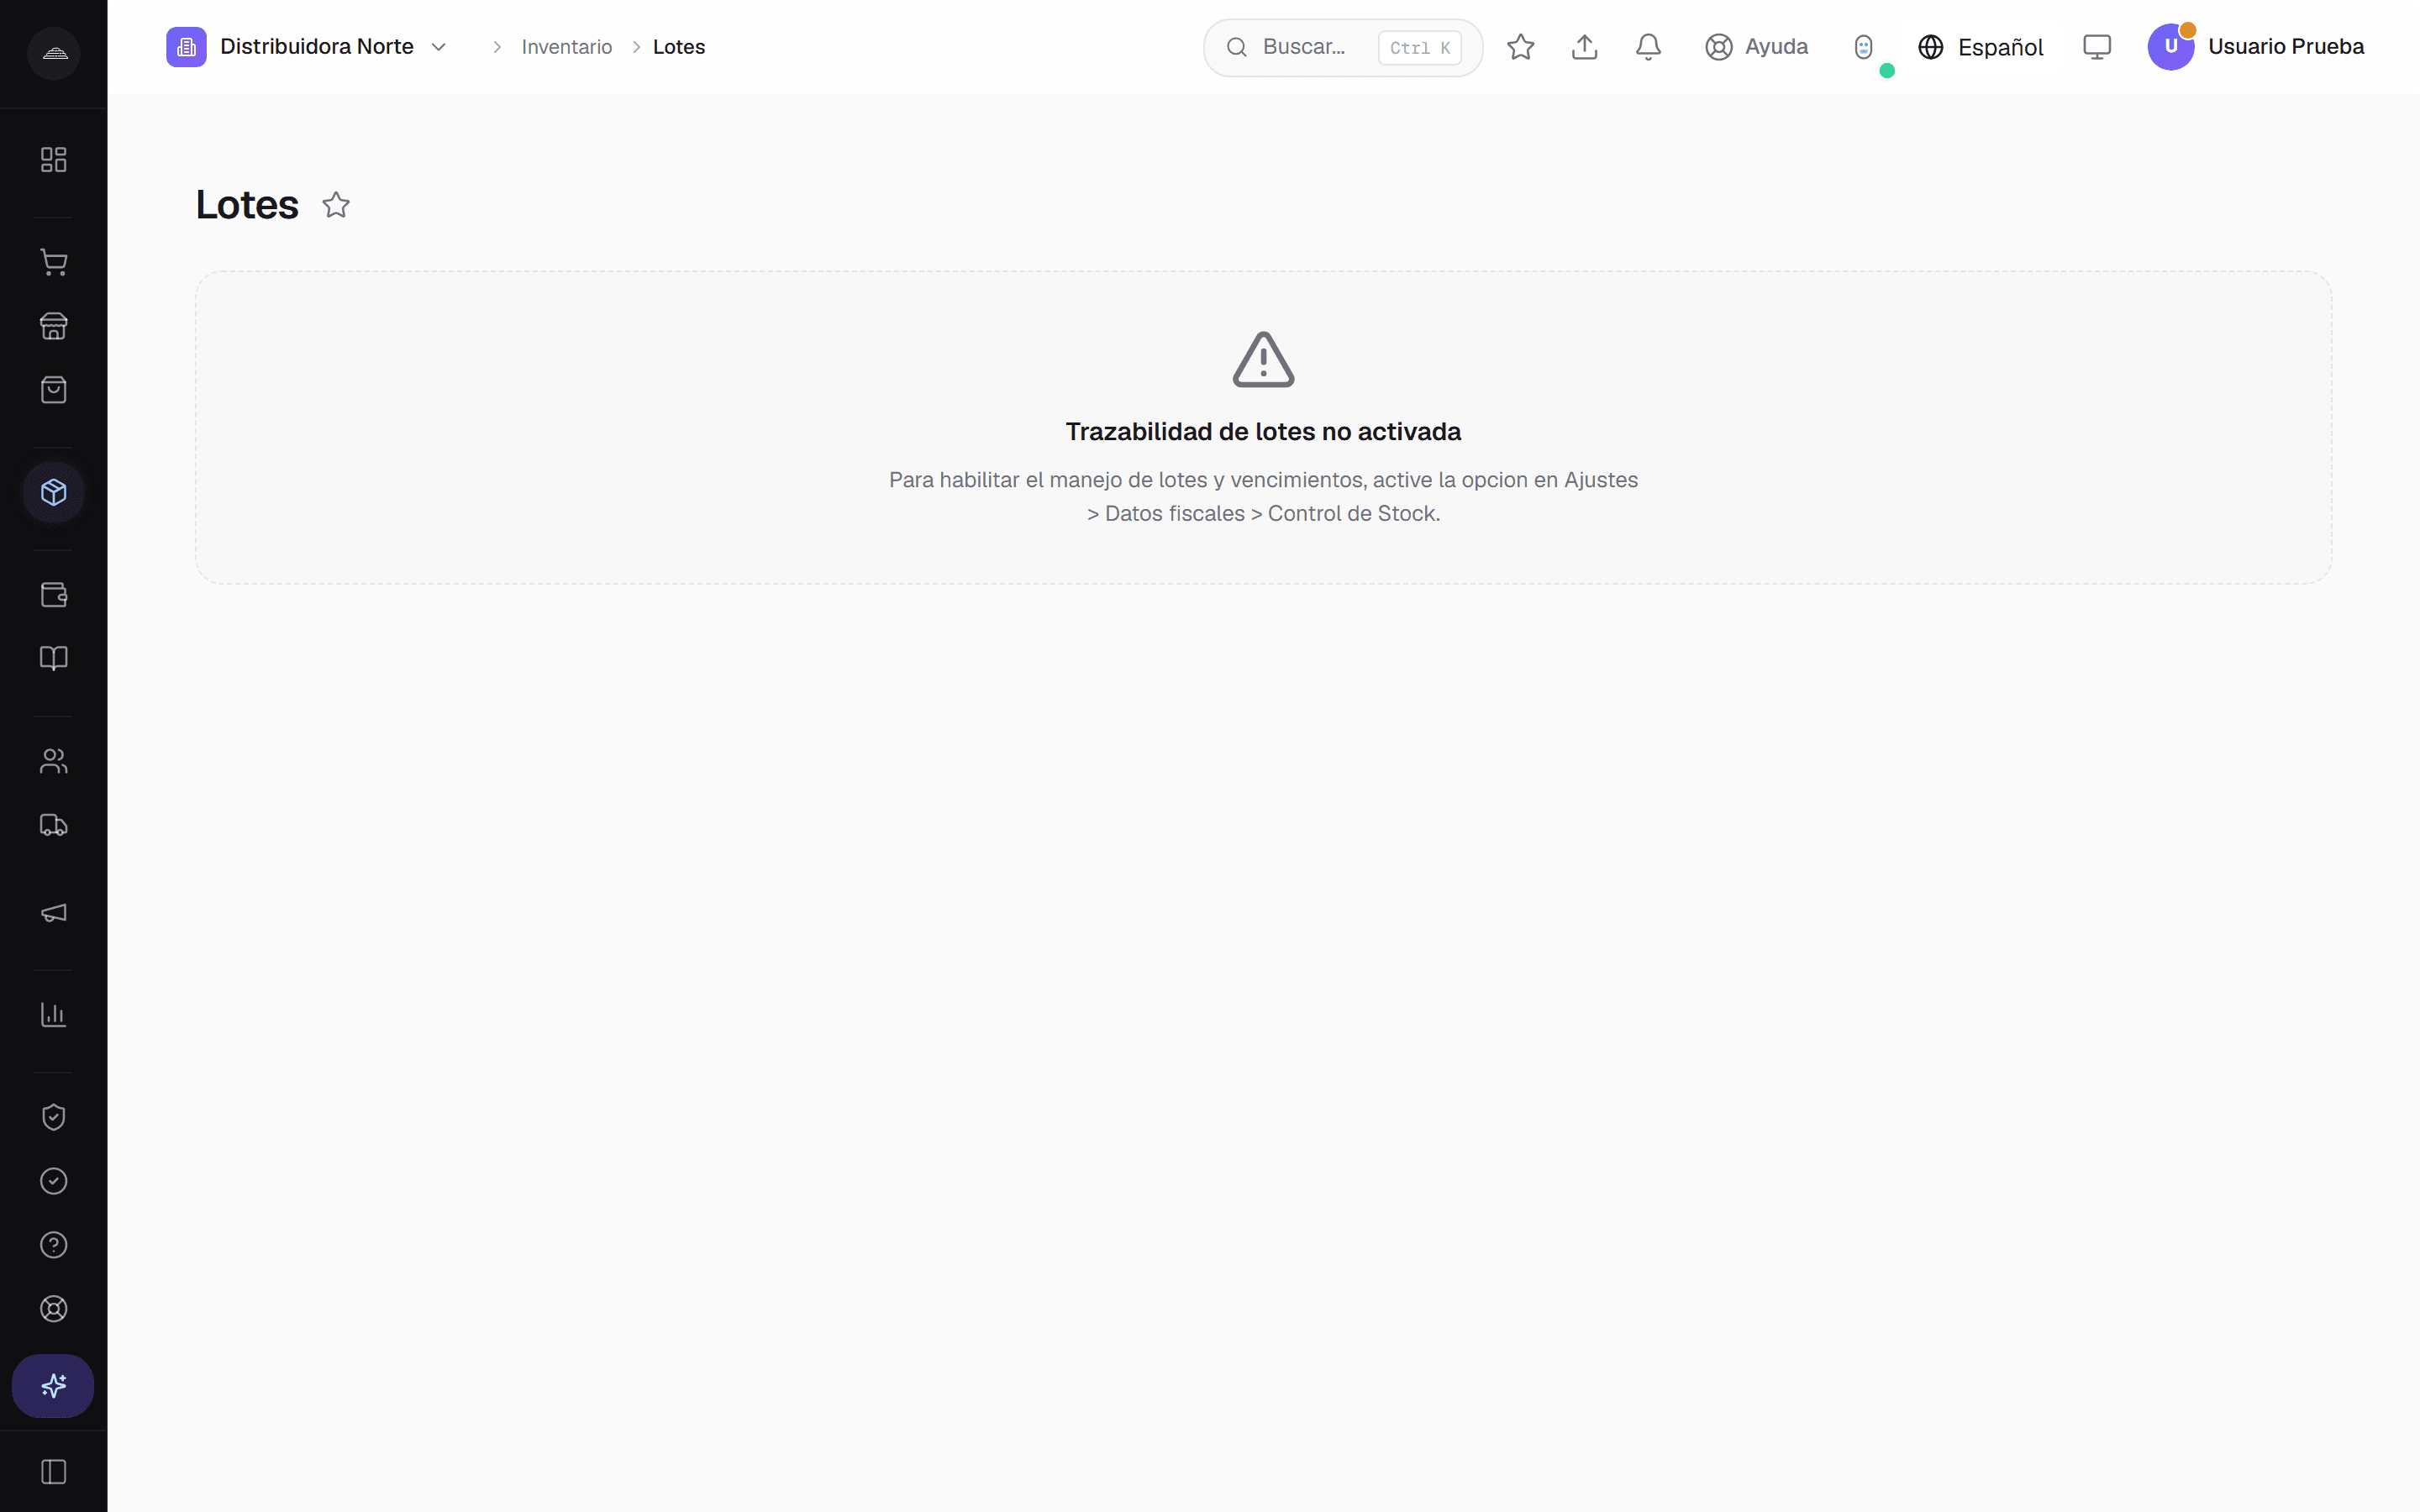Toggle favorite star next to Lotes title
The height and width of the screenshot is (1512, 2420).
336,205
